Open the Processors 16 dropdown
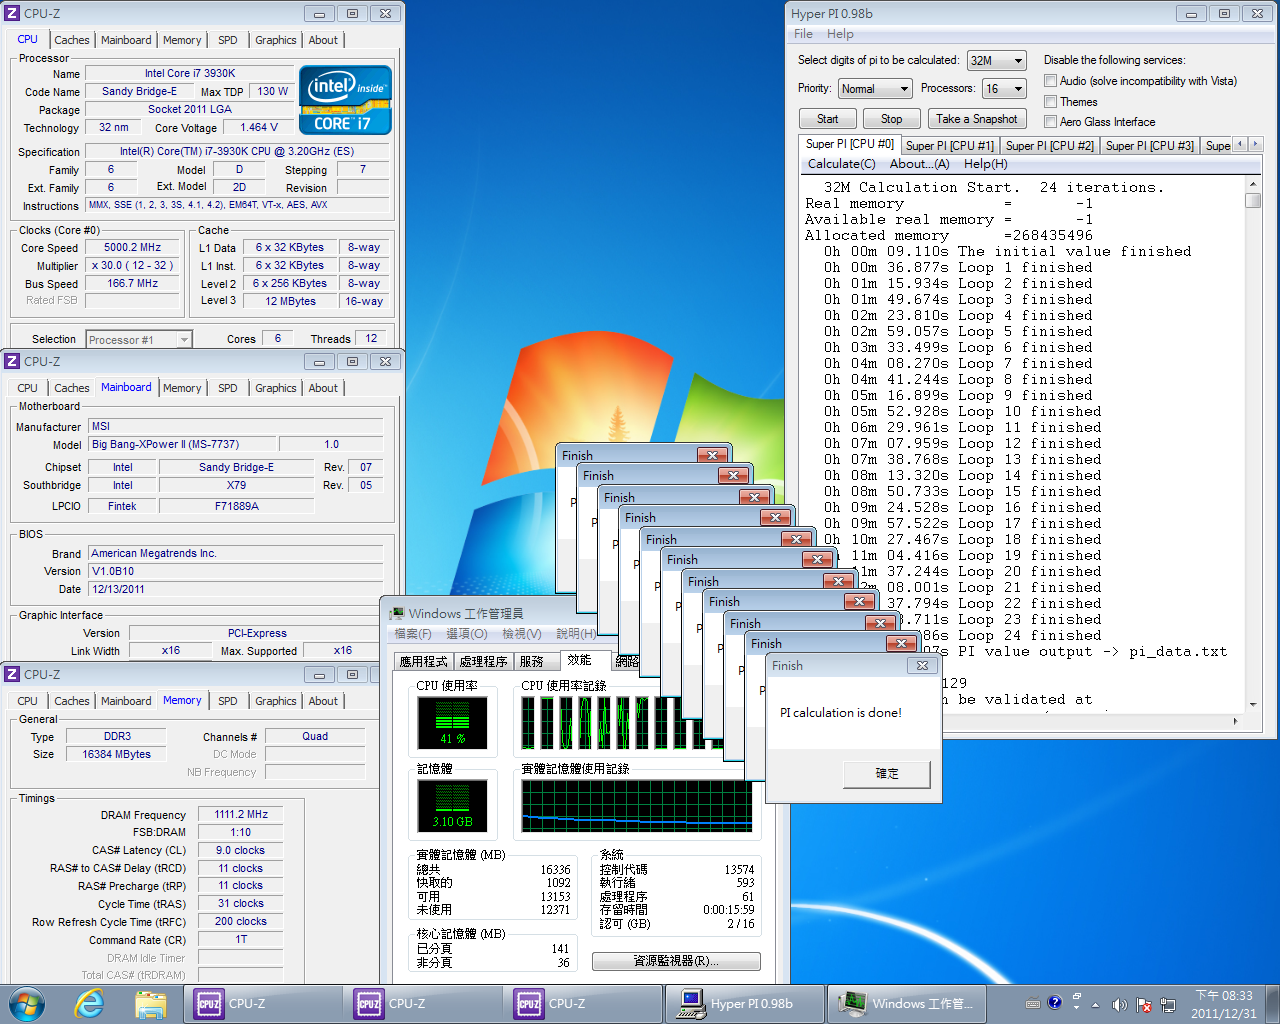1280x1024 pixels. (1004, 89)
